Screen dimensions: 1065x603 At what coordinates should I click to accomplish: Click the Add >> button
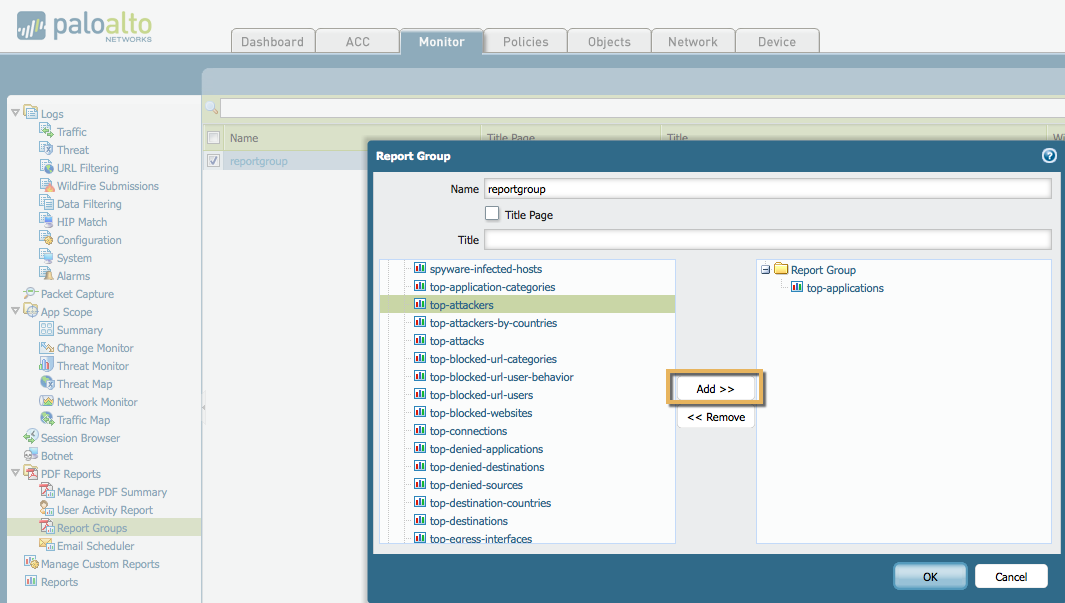715,388
